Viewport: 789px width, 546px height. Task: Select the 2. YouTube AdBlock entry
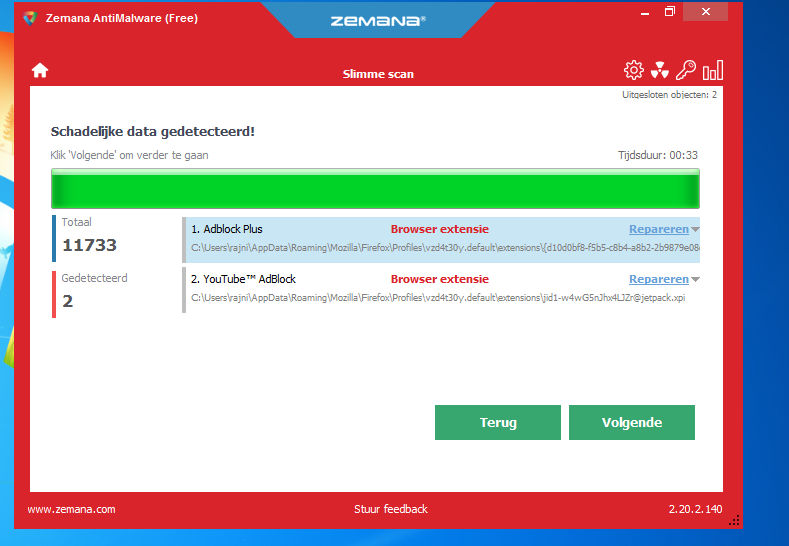pyautogui.click(x=441, y=290)
